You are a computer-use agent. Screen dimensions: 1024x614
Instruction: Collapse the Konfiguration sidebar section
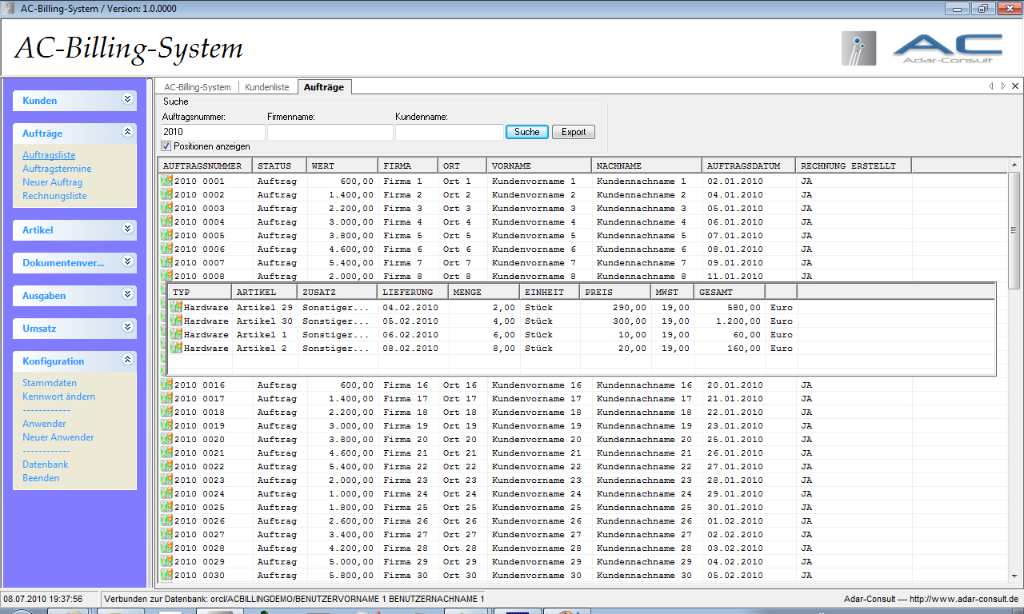127,360
